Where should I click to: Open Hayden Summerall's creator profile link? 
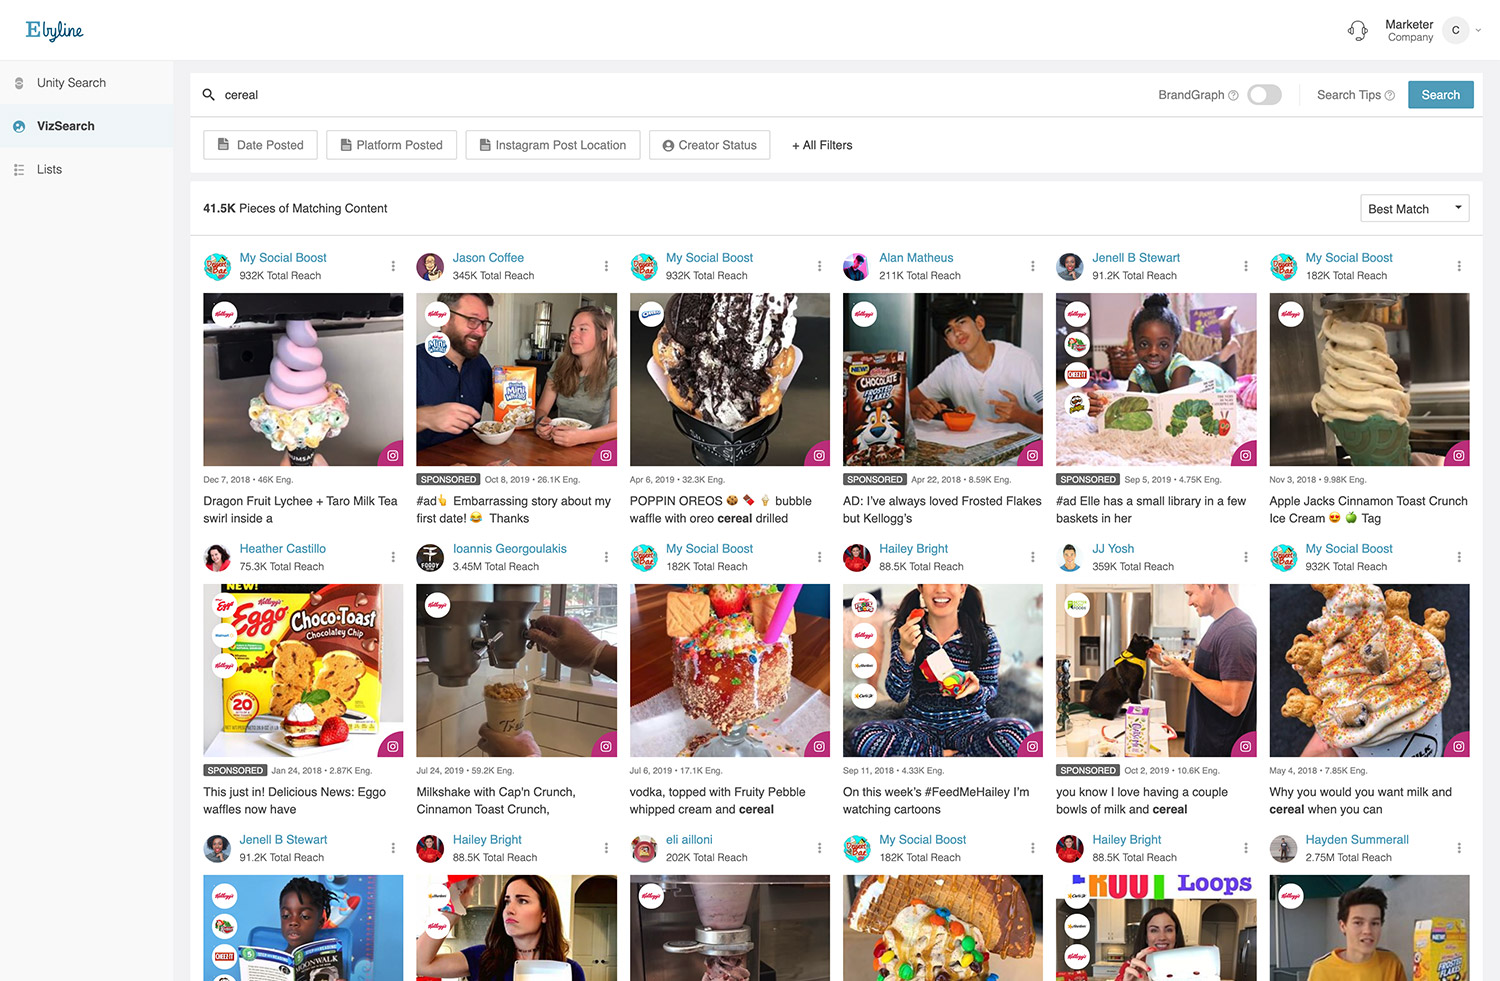click(1357, 840)
